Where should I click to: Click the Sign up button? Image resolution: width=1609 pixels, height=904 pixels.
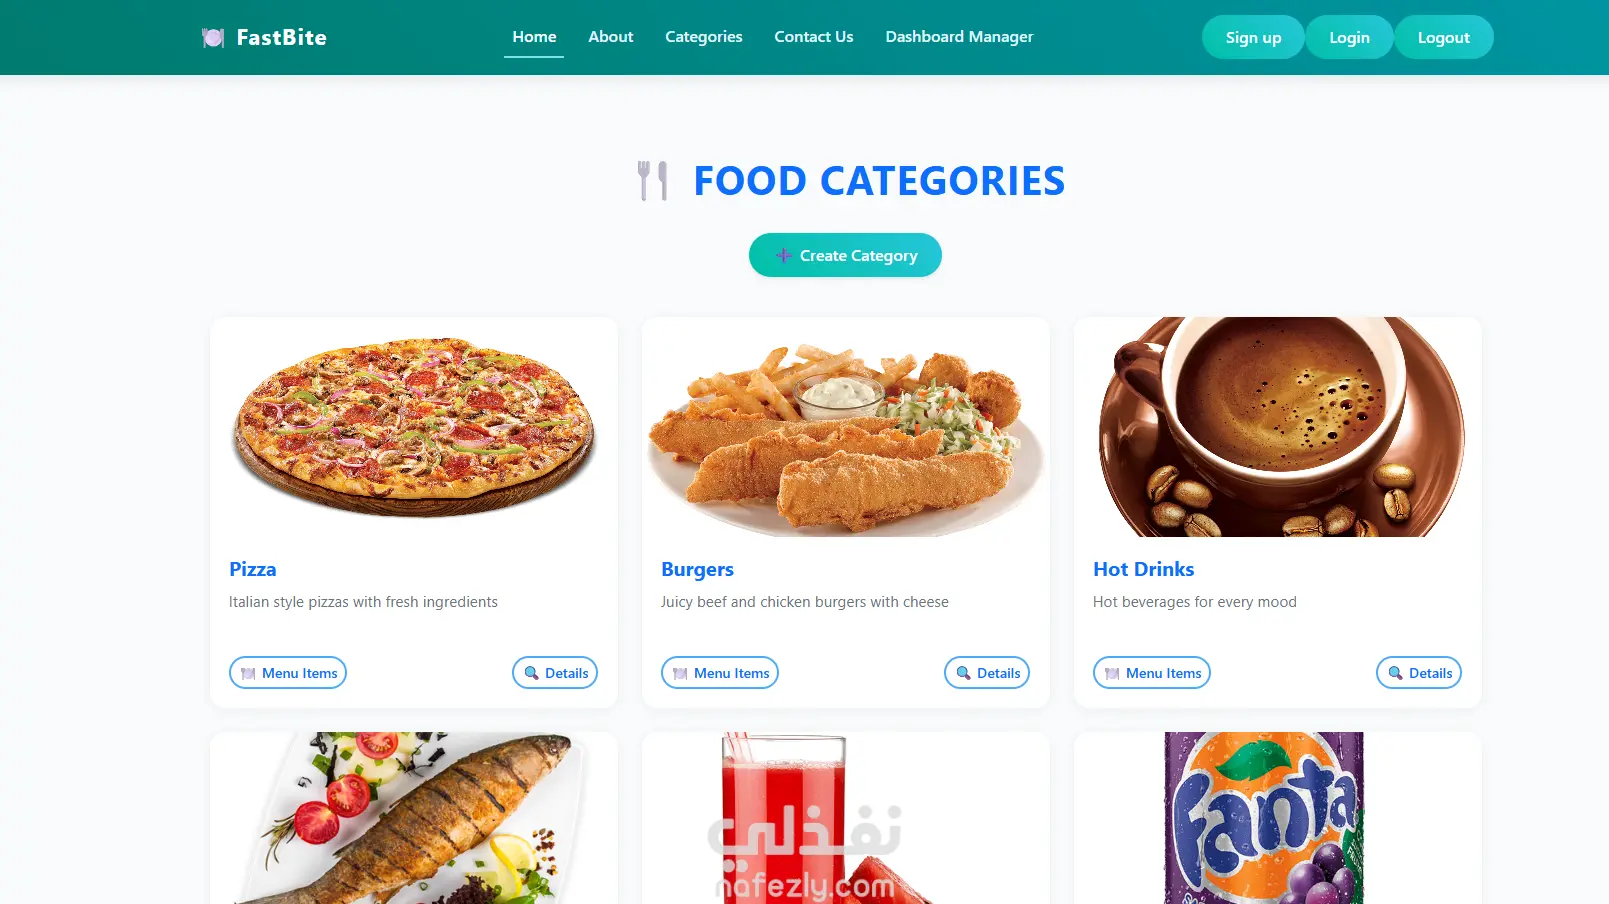pos(1253,37)
